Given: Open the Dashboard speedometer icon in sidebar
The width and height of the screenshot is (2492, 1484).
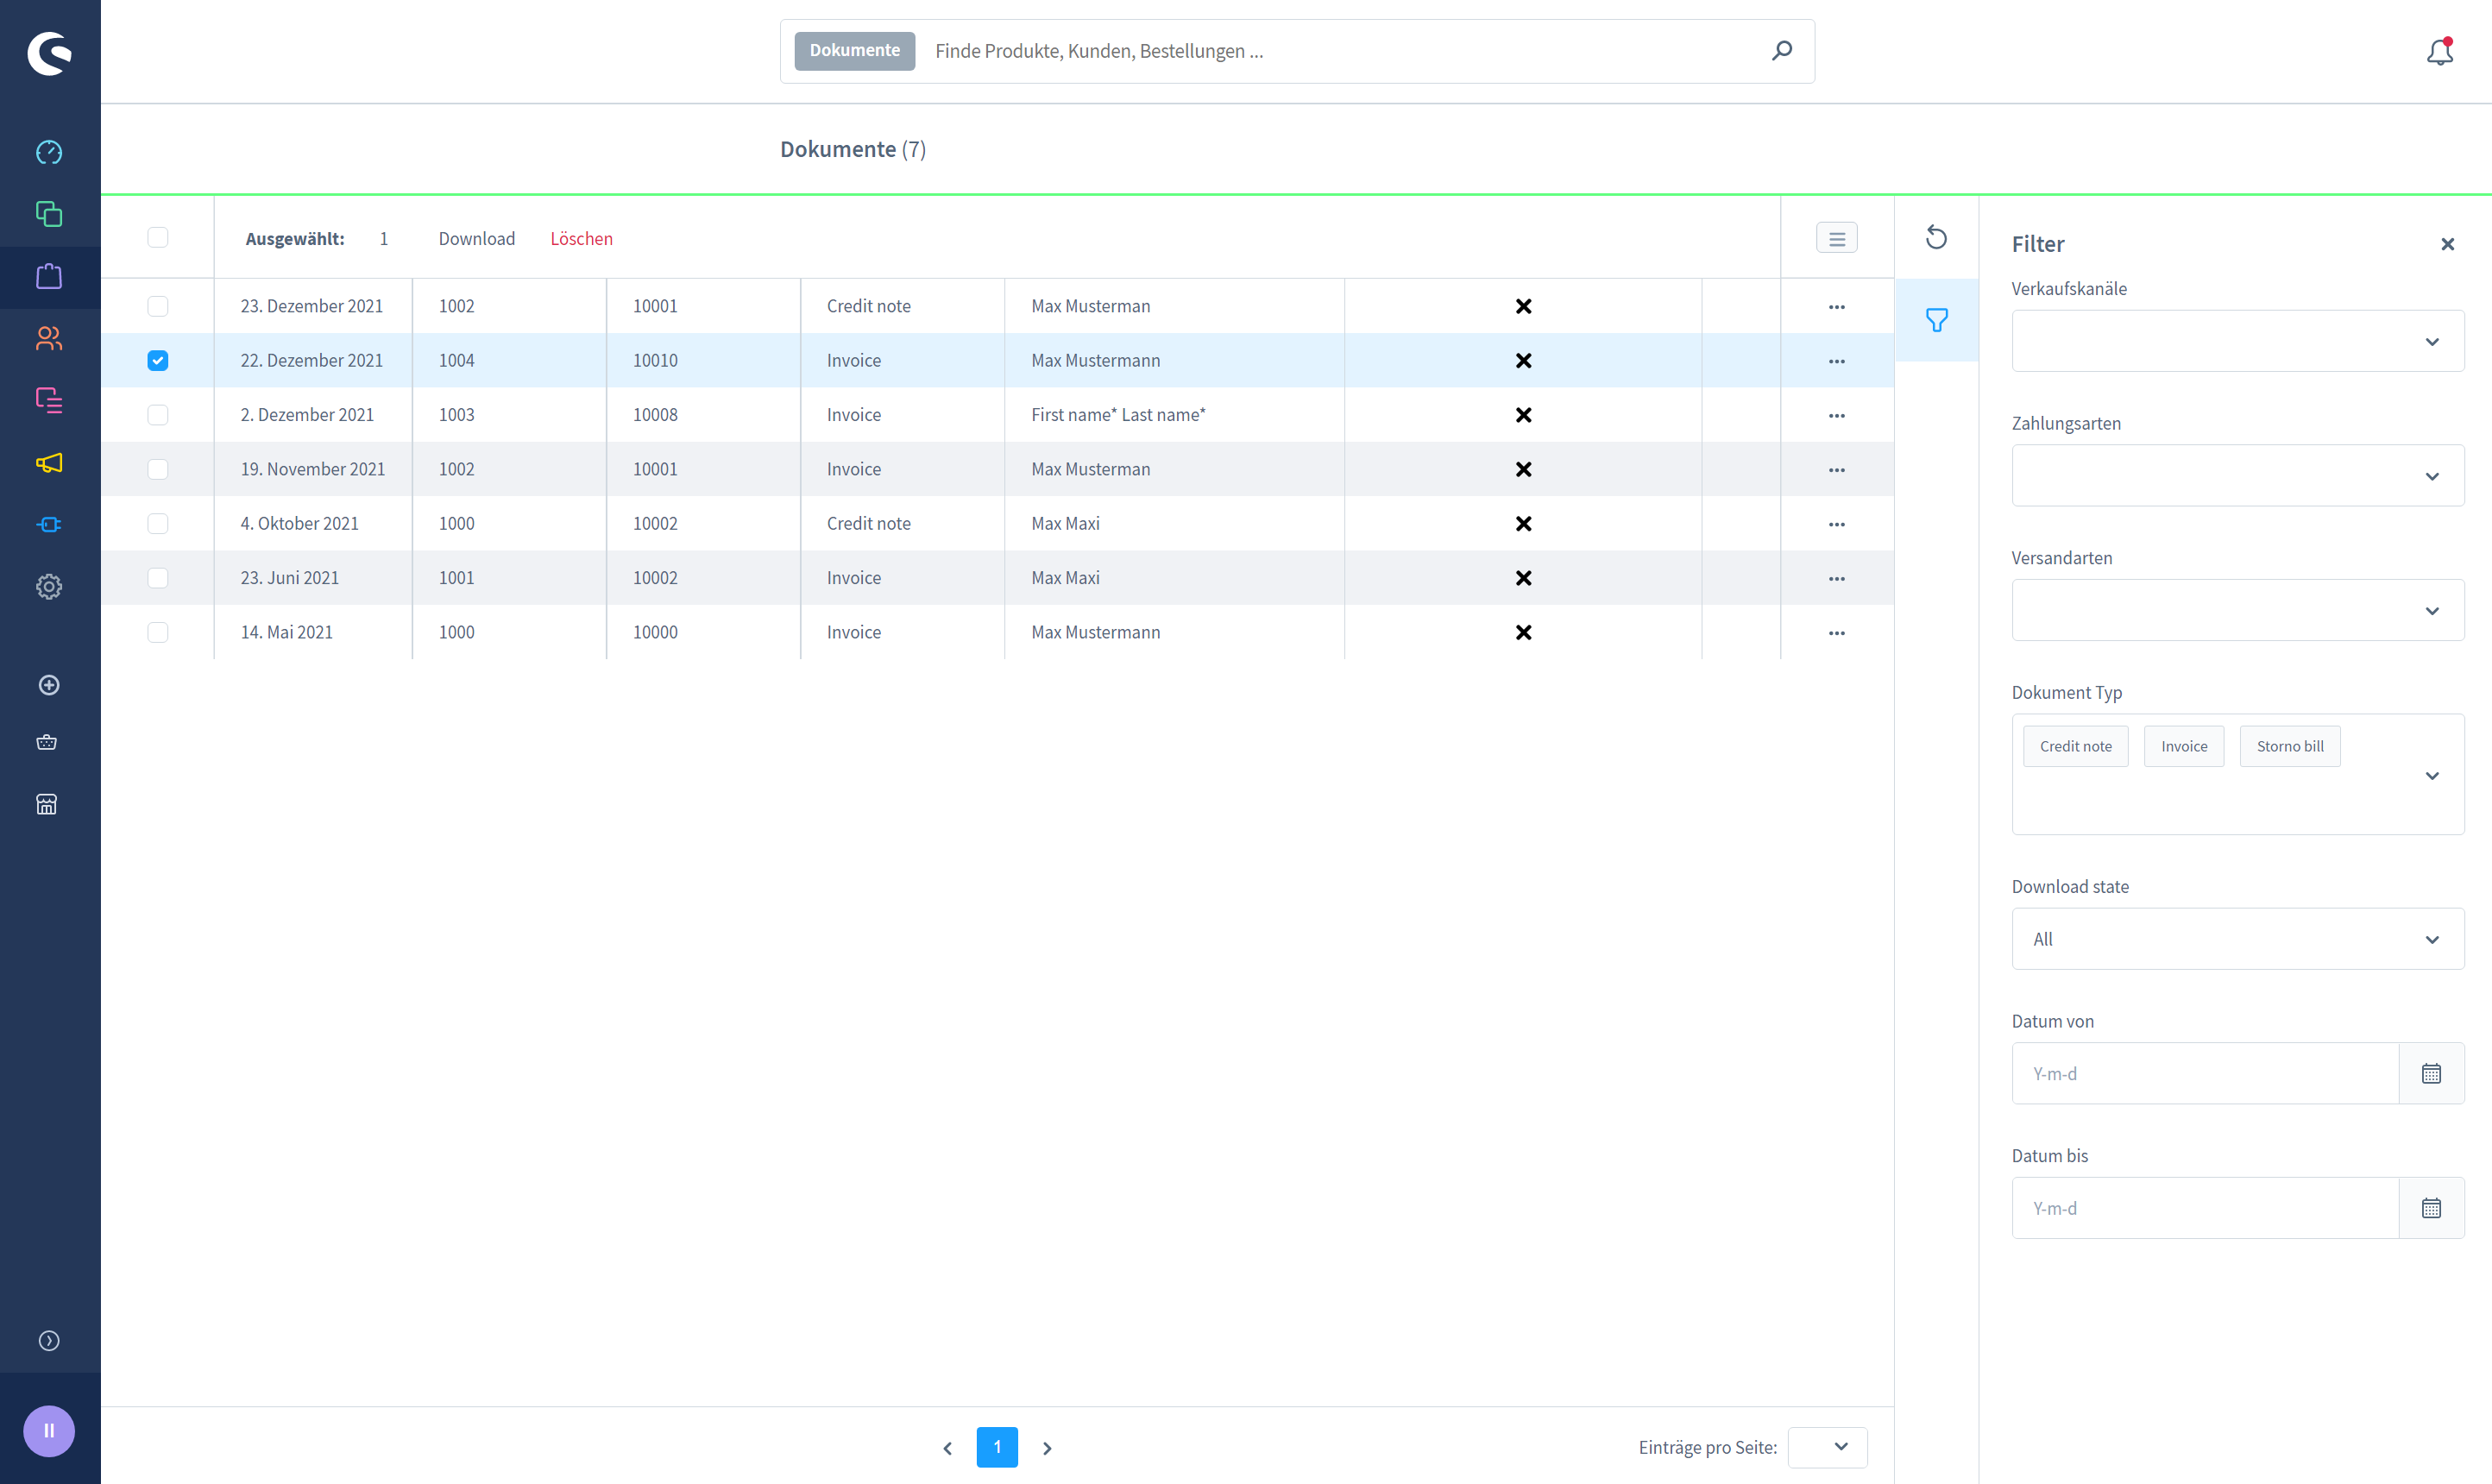Looking at the screenshot, I should point(49,152).
